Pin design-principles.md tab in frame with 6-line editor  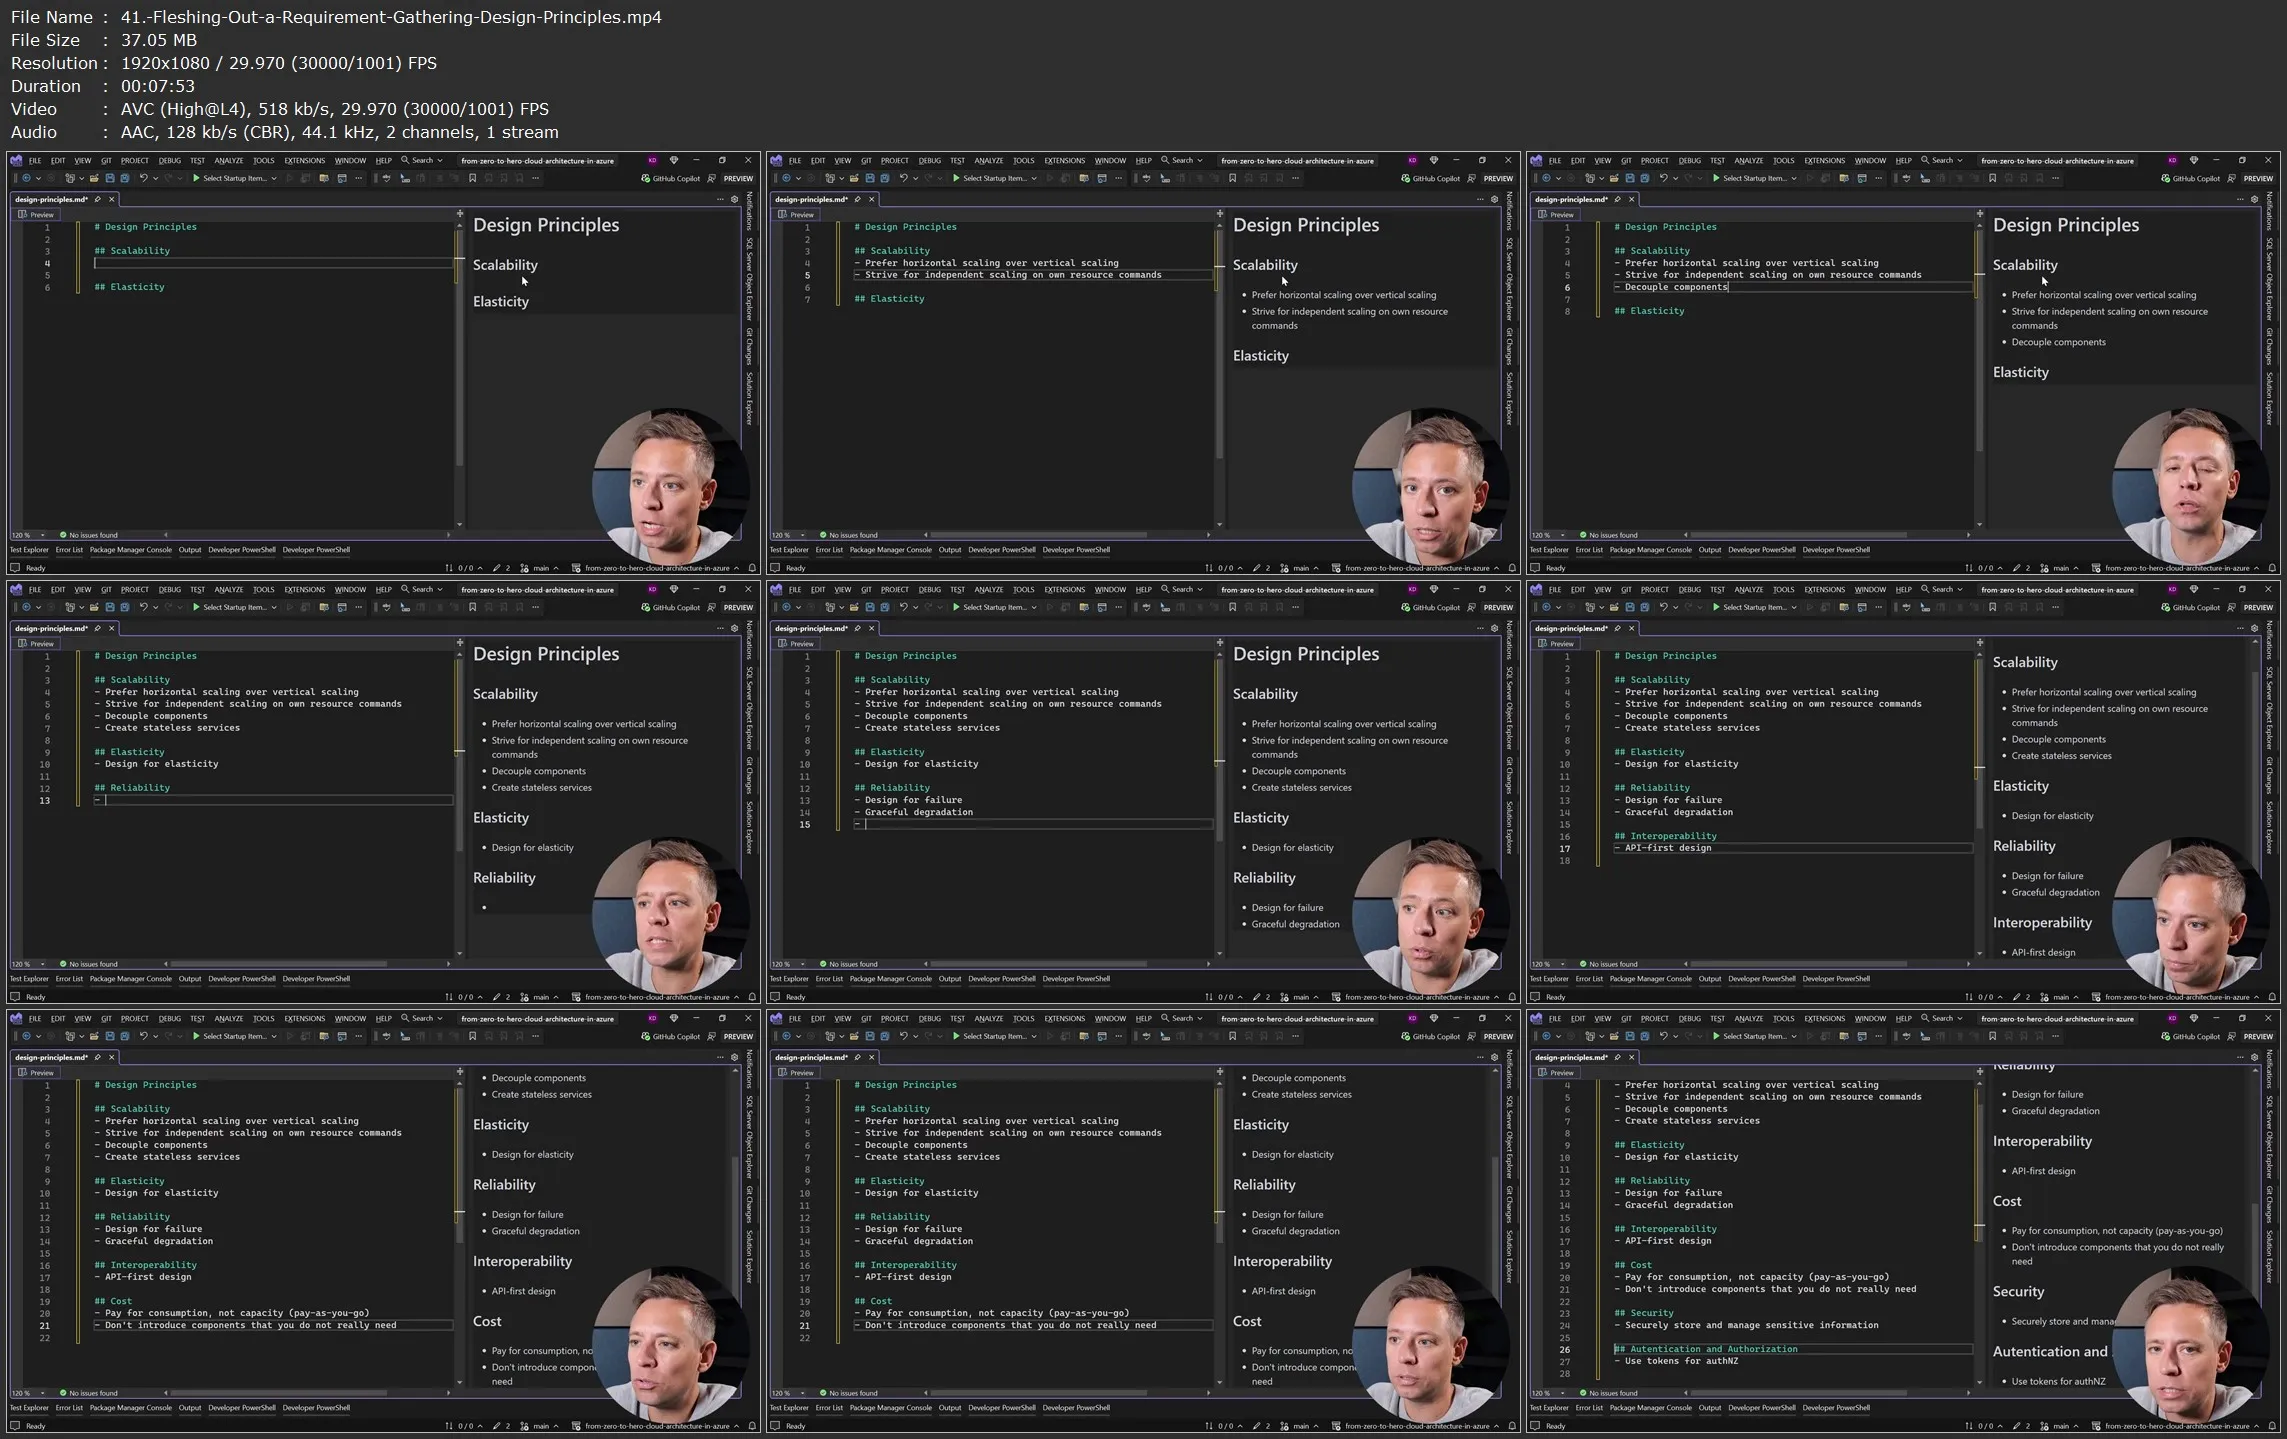(x=98, y=199)
